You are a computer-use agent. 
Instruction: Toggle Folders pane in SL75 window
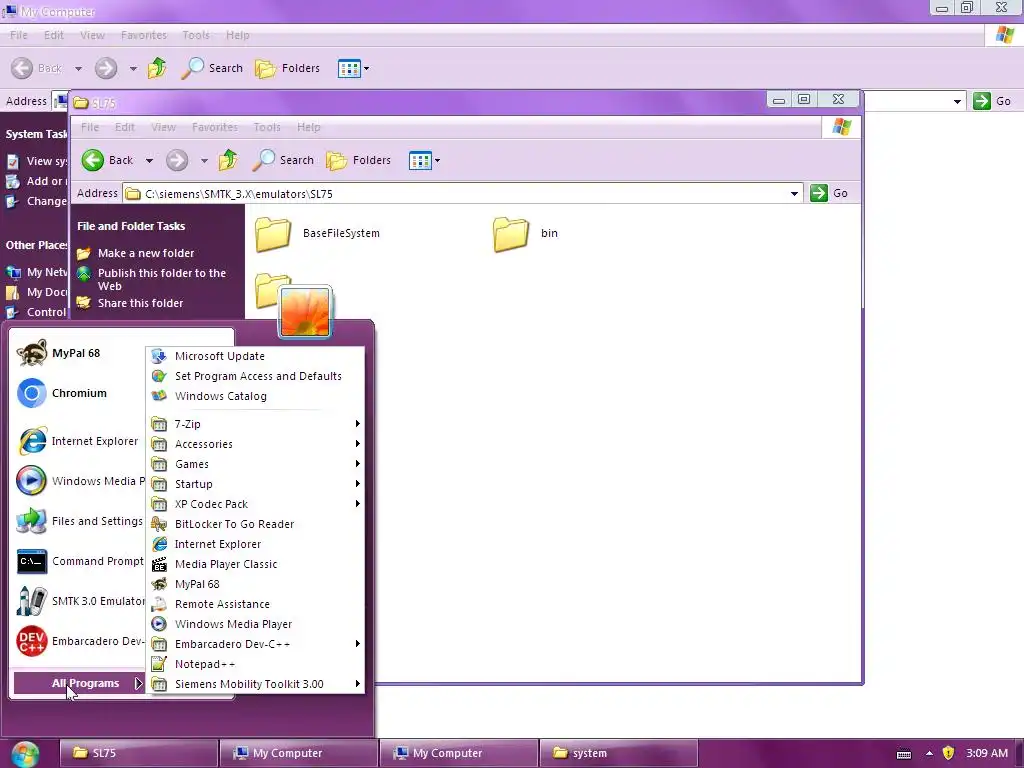(x=359, y=160)
